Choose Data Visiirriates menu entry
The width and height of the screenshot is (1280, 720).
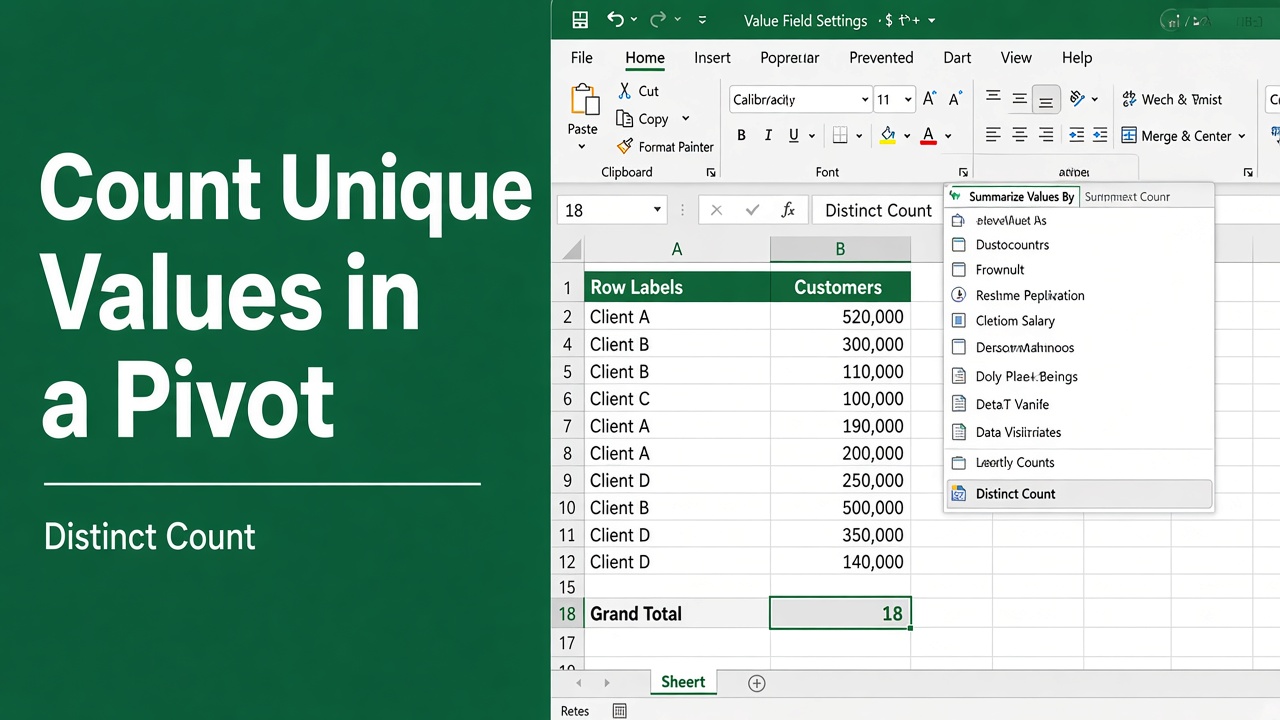[1079, 433]
